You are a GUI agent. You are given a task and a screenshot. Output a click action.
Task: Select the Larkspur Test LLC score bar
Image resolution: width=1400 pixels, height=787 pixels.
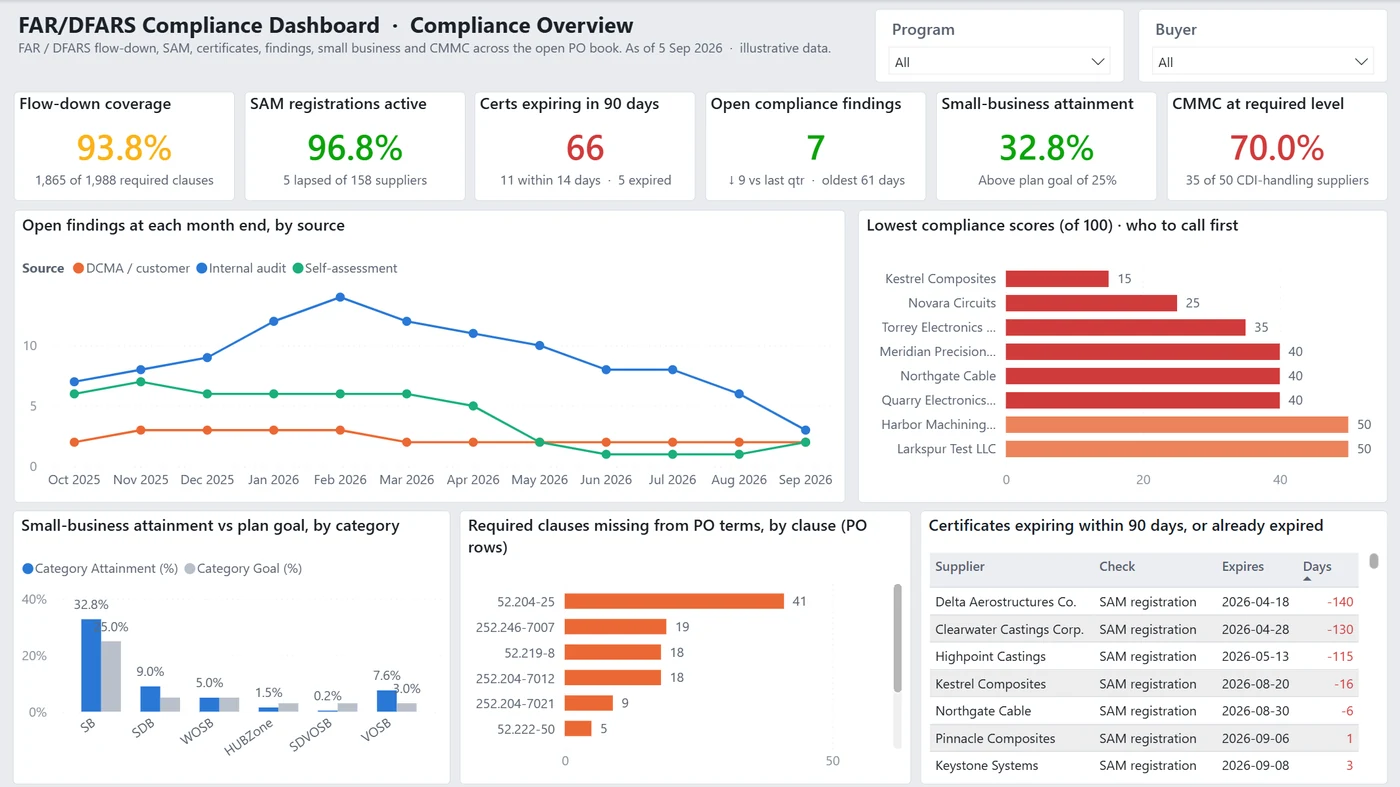[x=1177, y=449]
